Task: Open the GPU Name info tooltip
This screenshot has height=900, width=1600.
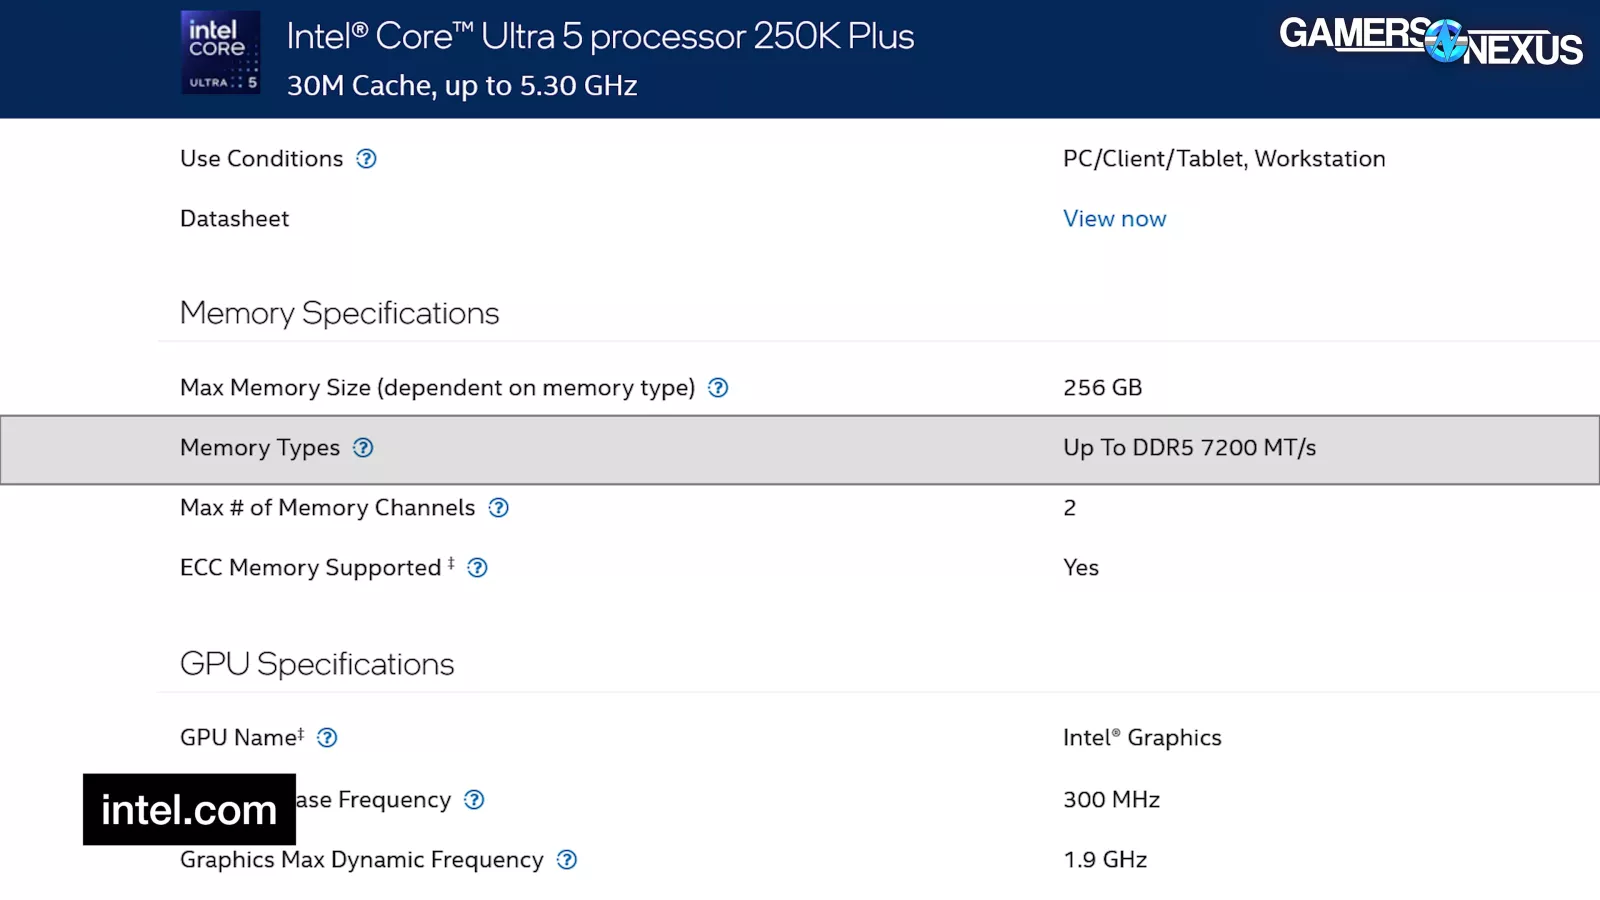Action: (x=327, y=738)
